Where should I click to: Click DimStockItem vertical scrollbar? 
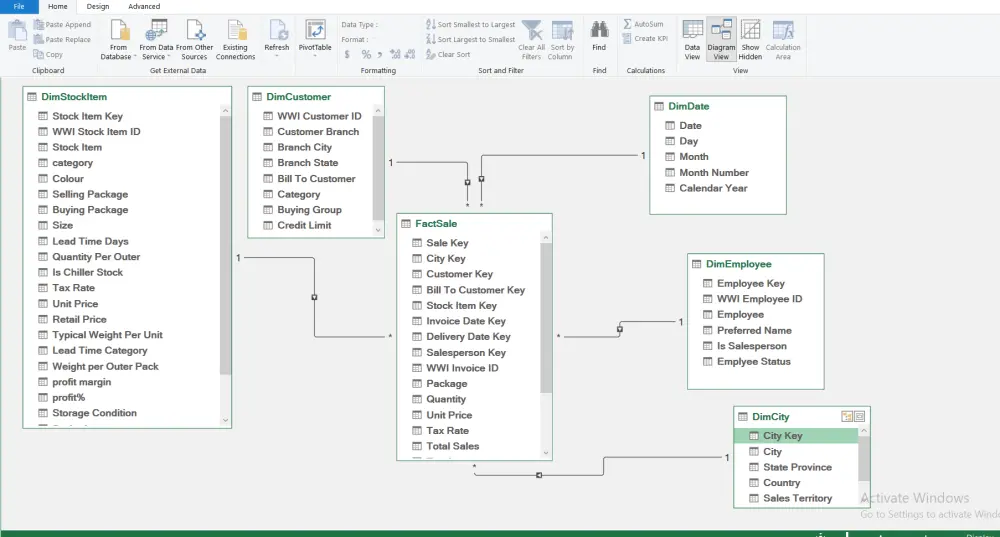[x=225, y=246]
